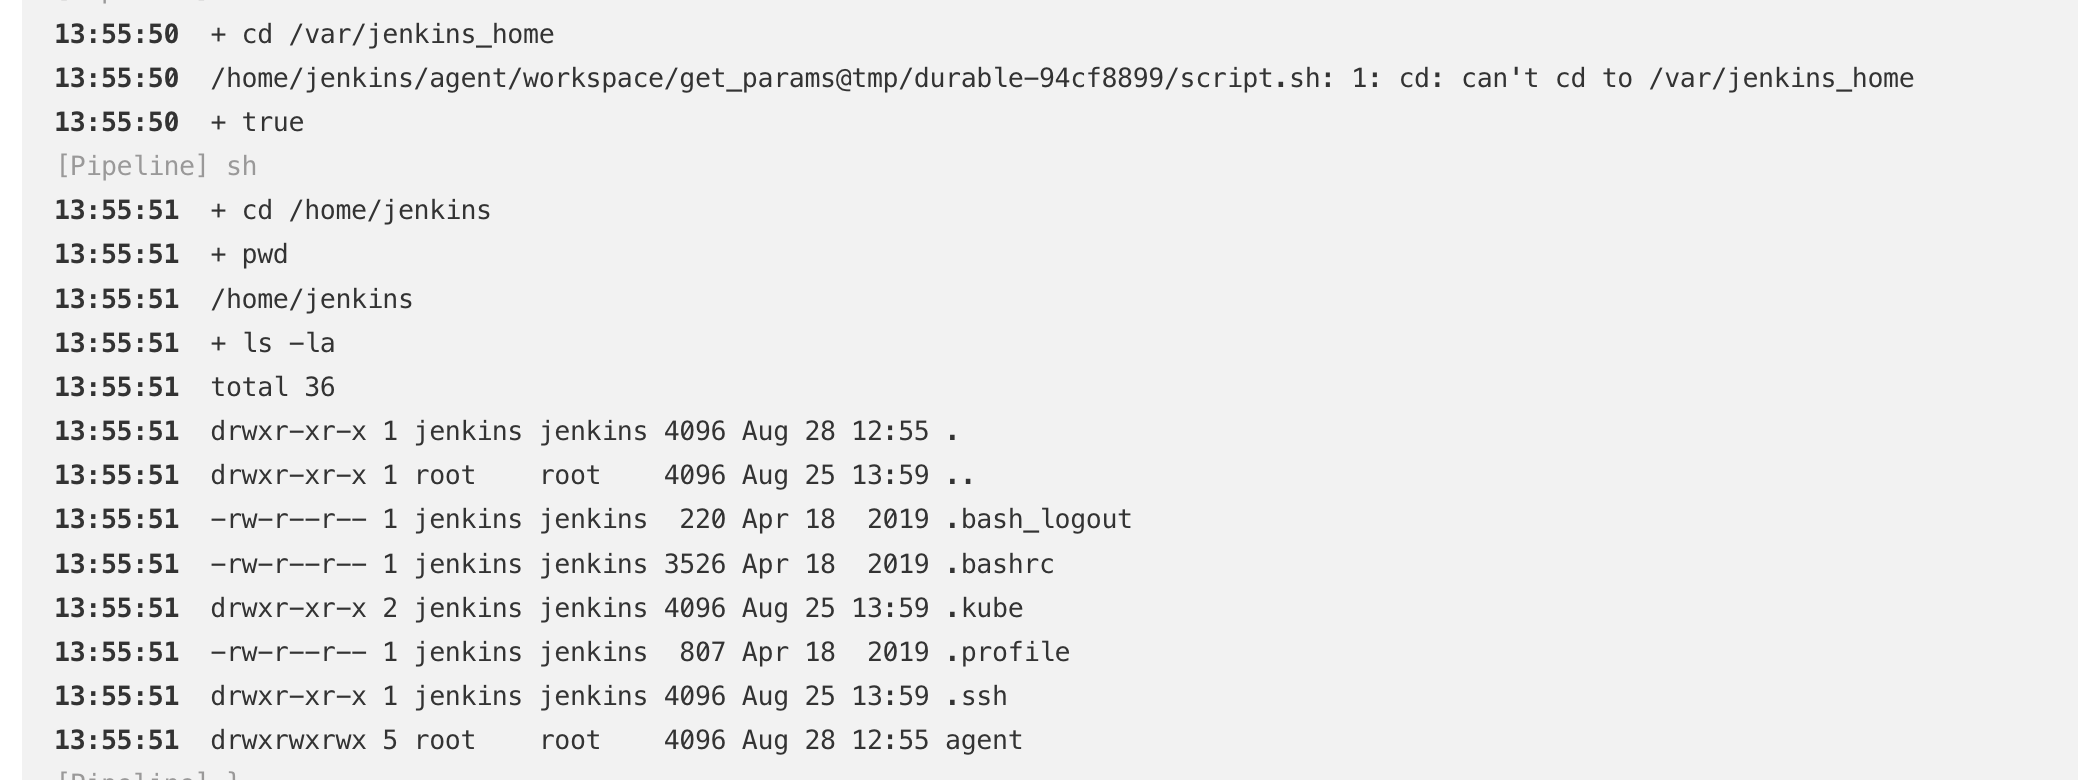2078x780 pixels.
Task: Click the "+ ls -la" command line
Action: point(272,343)
